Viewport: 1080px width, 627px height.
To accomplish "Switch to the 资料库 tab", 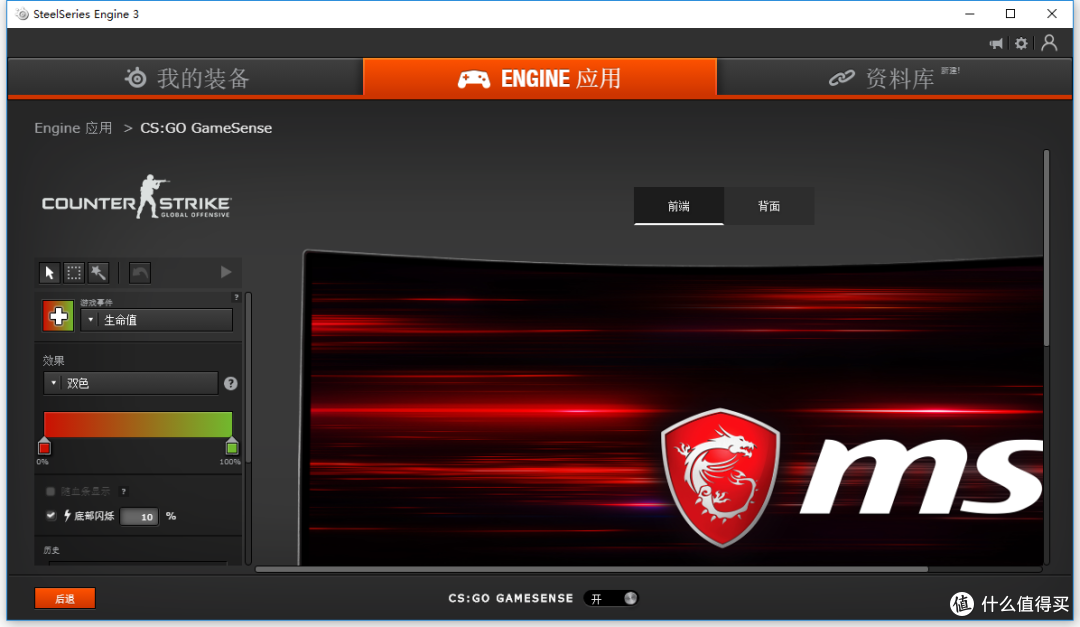I will 894,78.
